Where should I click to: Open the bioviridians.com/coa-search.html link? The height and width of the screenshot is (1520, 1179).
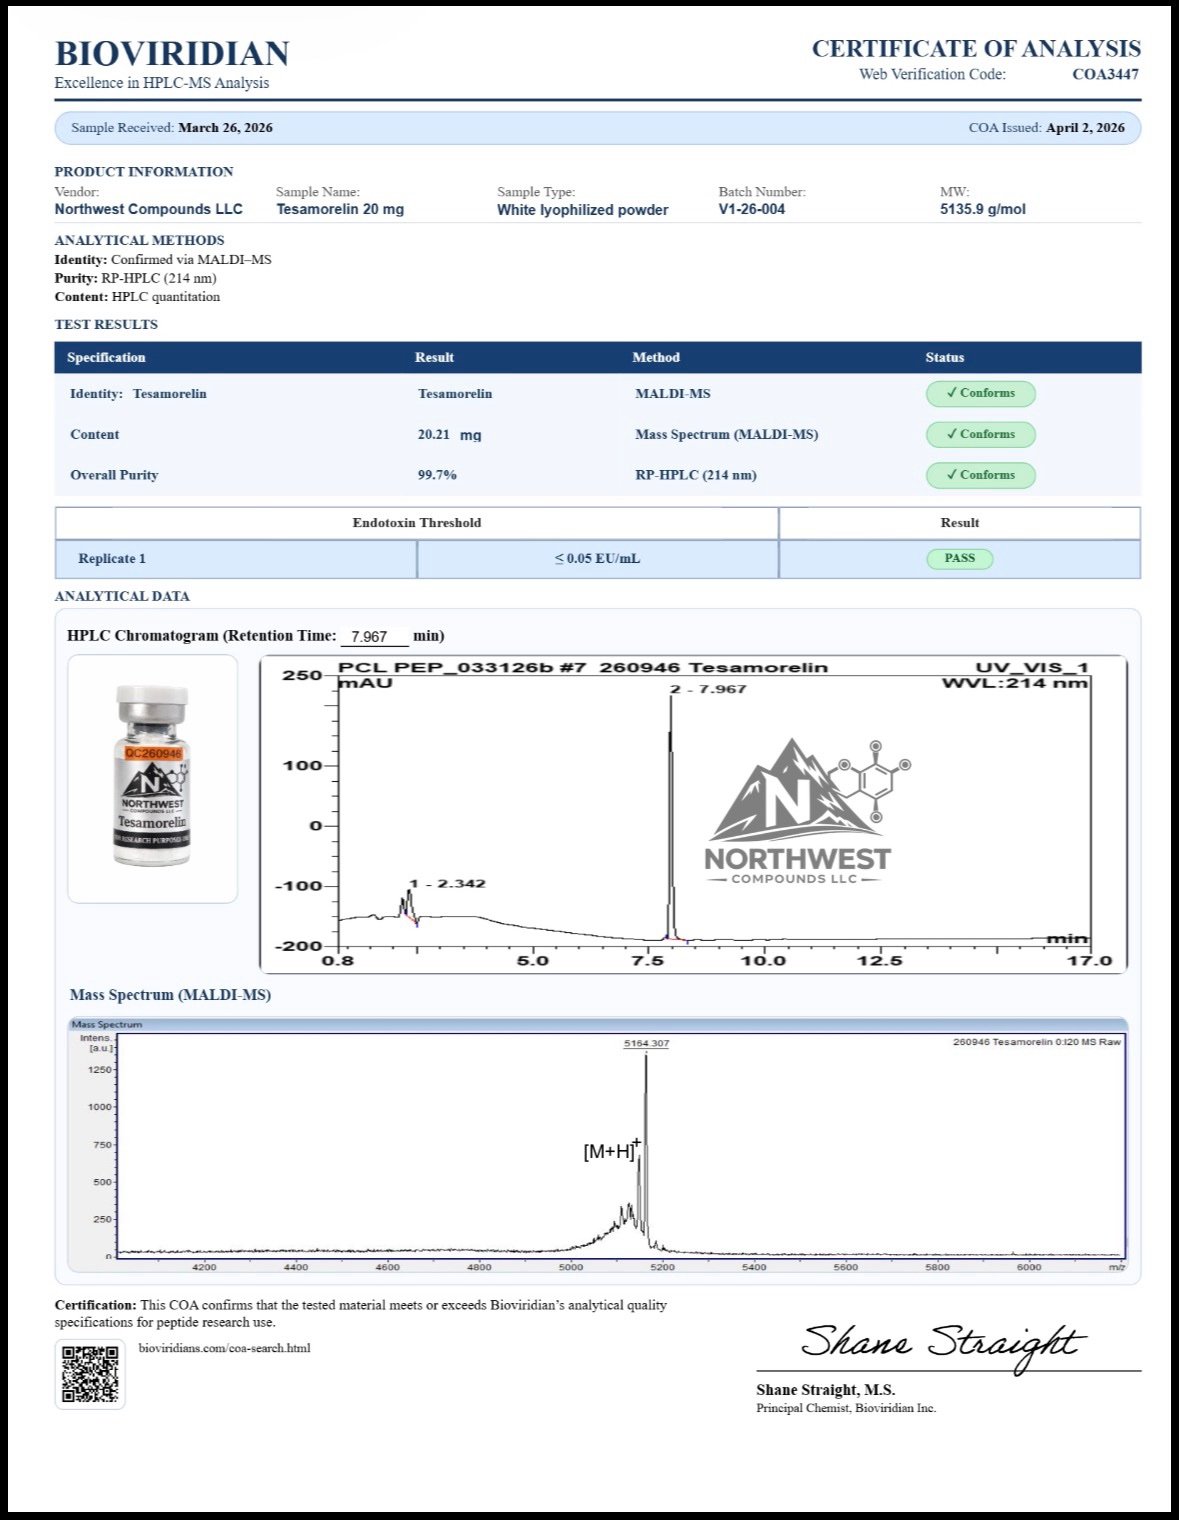coord(224,1347)
